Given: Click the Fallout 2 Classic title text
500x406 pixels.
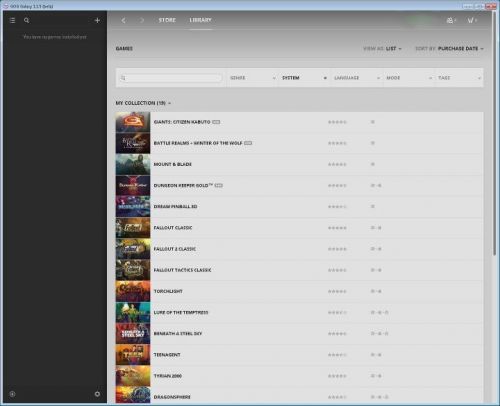Looking at the screenshot, I should pos(175,249).
